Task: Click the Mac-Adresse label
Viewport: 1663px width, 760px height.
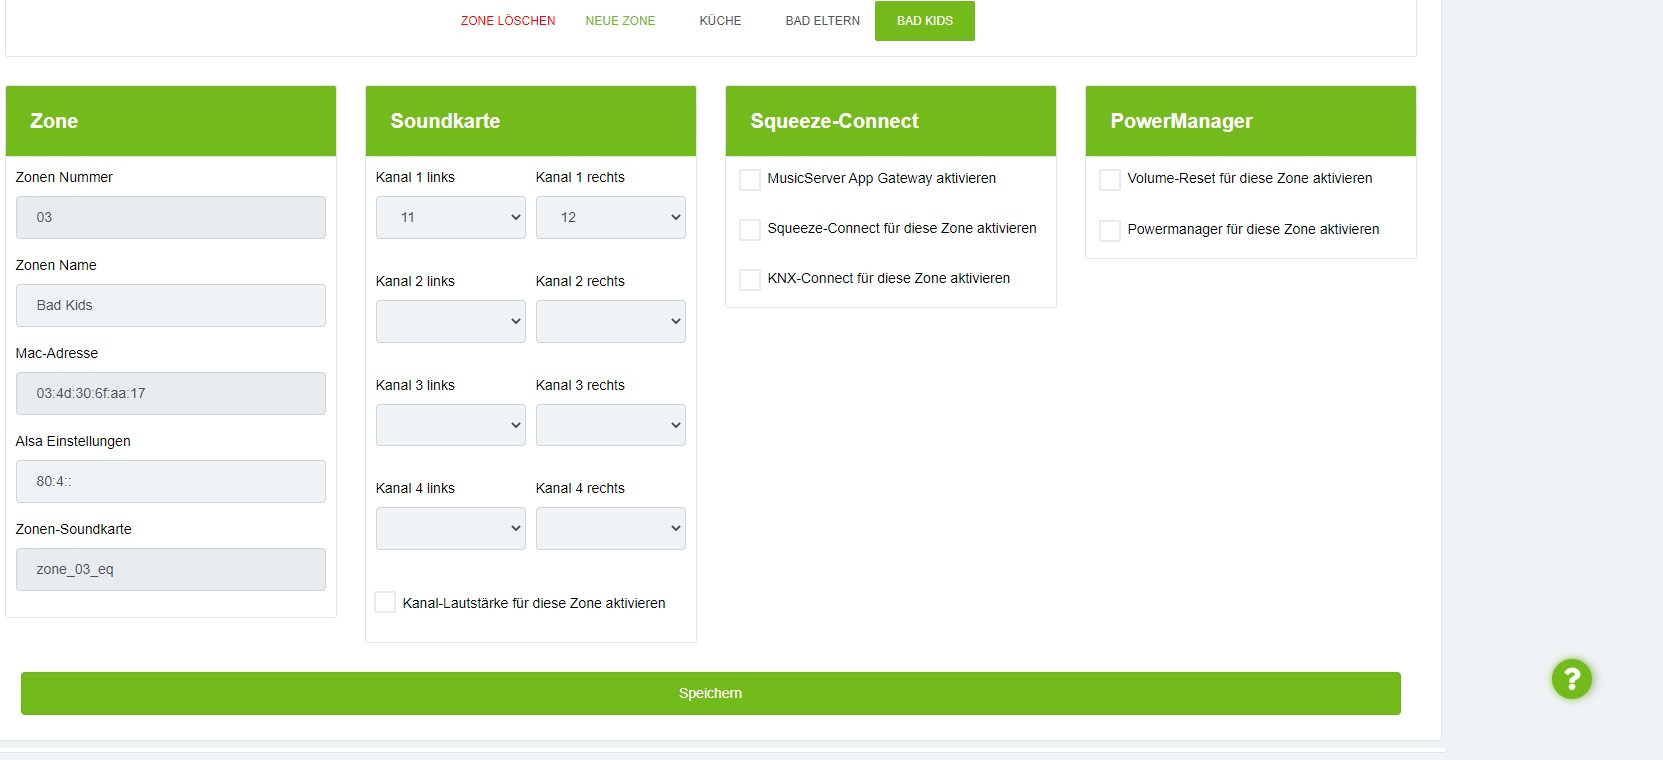Action: (57, 353)
